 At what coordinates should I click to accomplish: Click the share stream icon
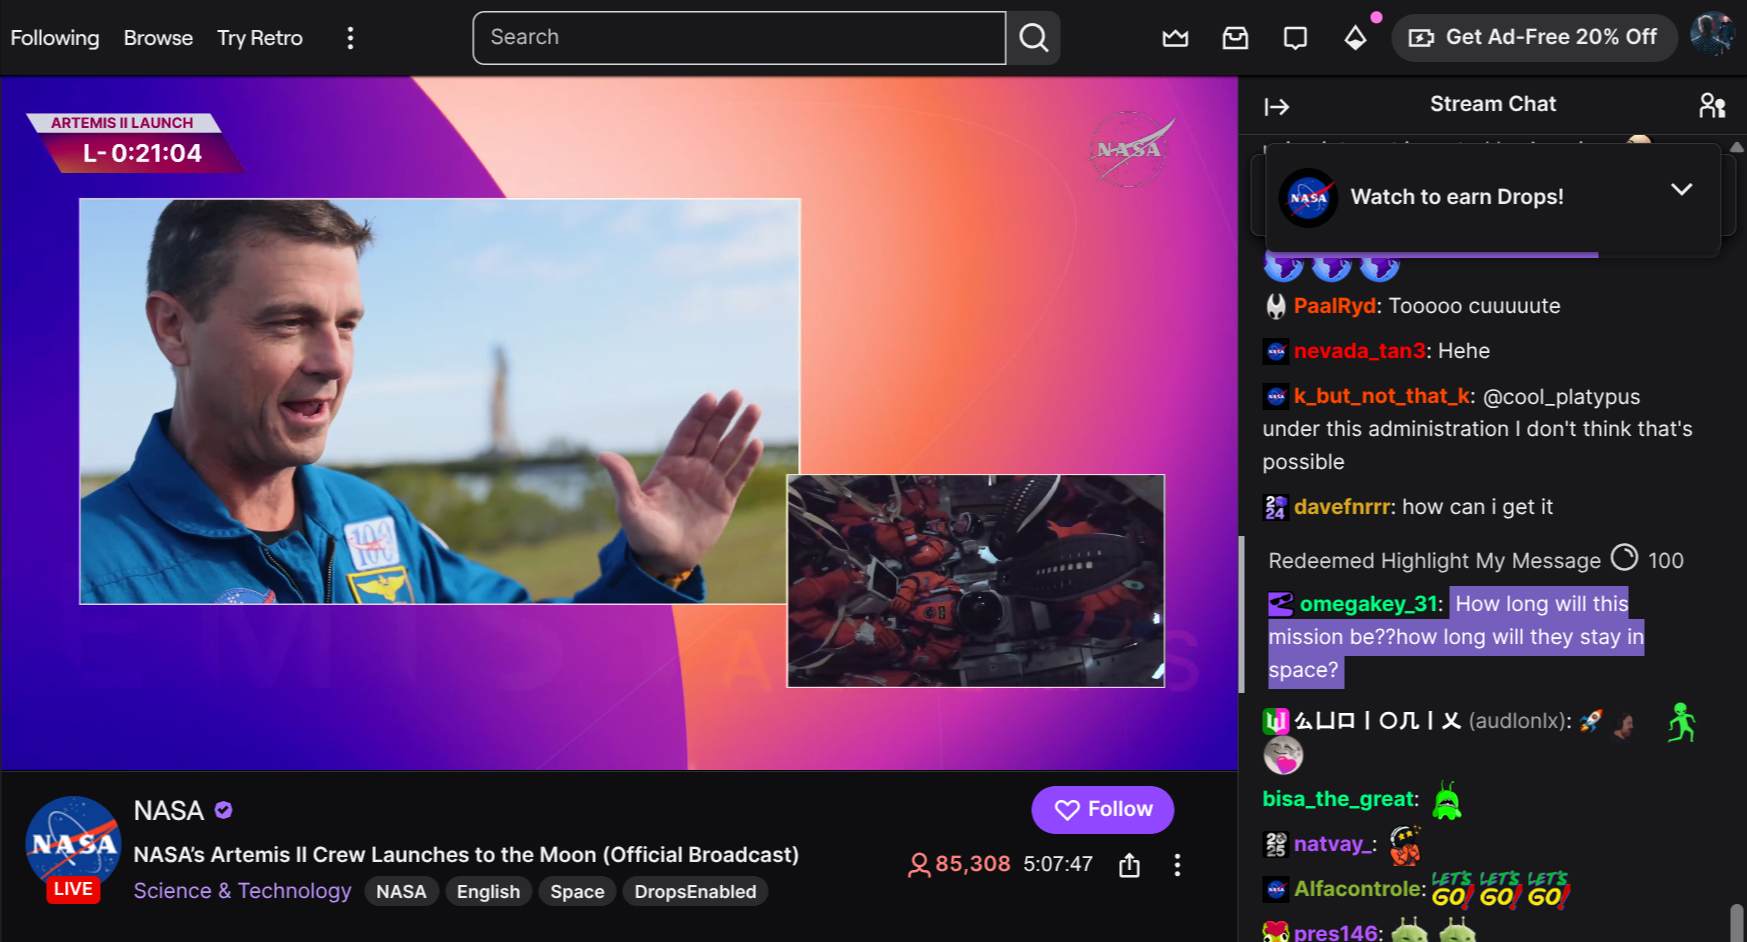click(x=1129, y=865)
